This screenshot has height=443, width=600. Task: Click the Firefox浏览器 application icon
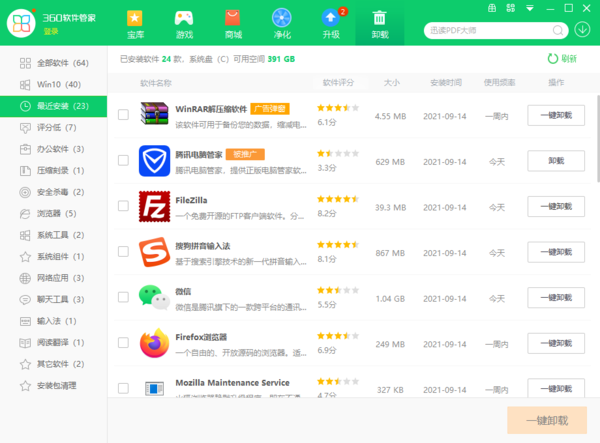[x=154, y=343]
